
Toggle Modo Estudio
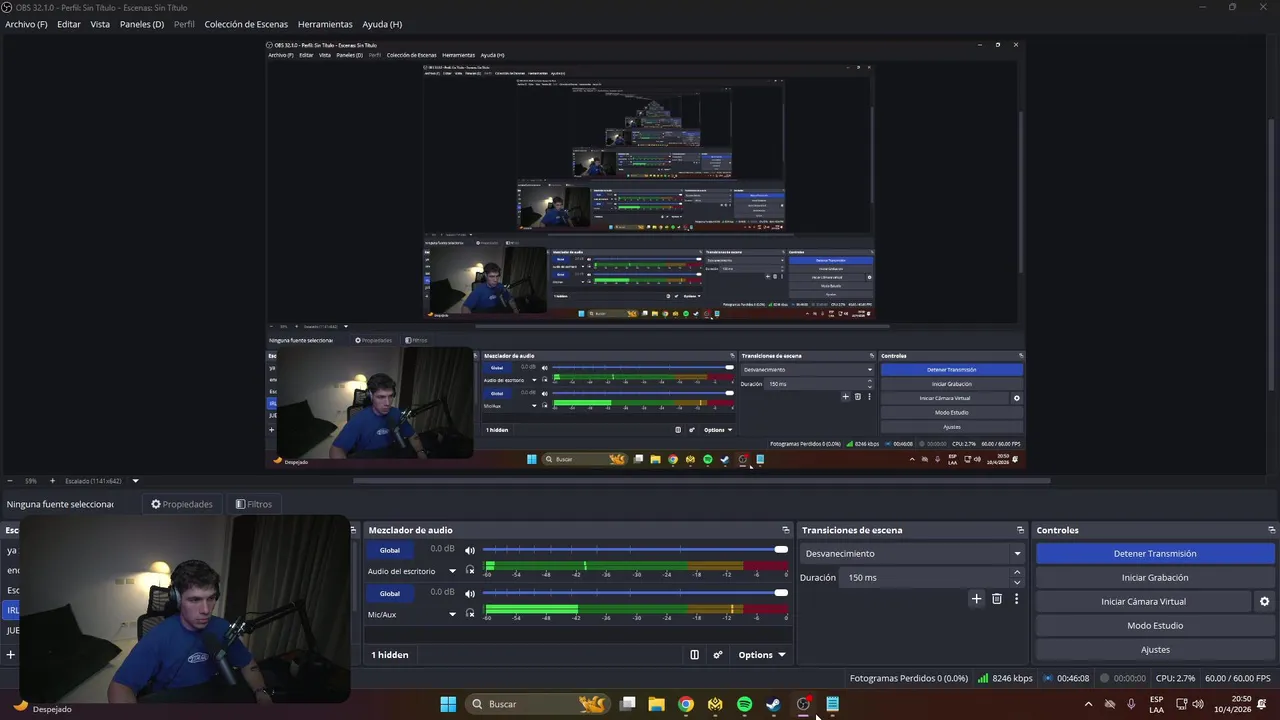[x=1155, y=626]
